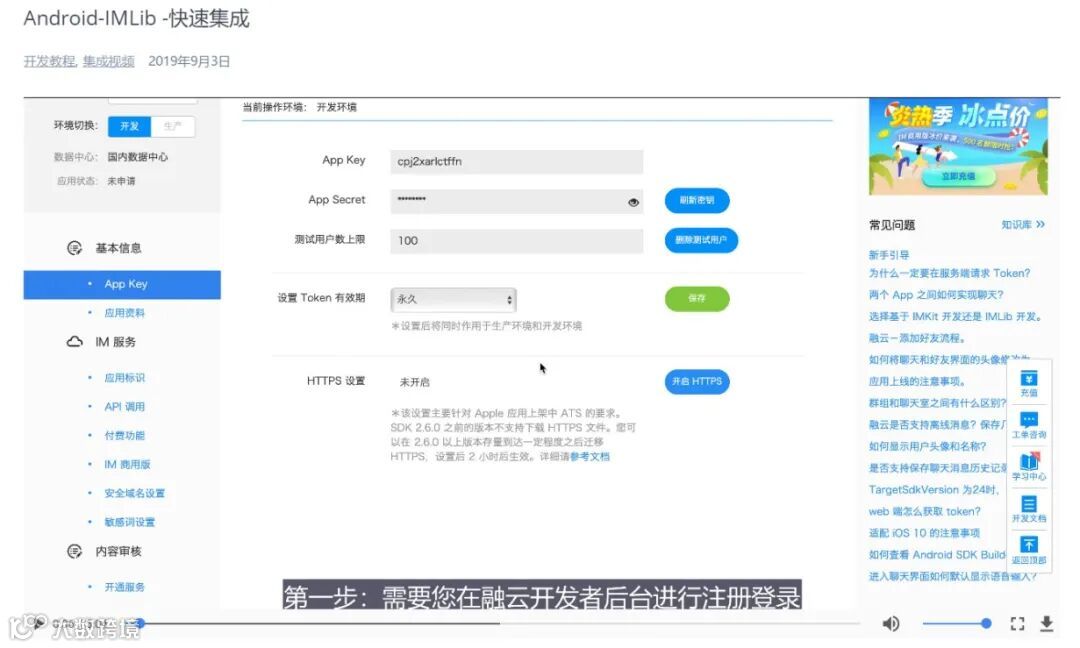Open 开通服务 under 内容审核
The width and height of the screenshot is (1080, 648).
click(125, 587)
